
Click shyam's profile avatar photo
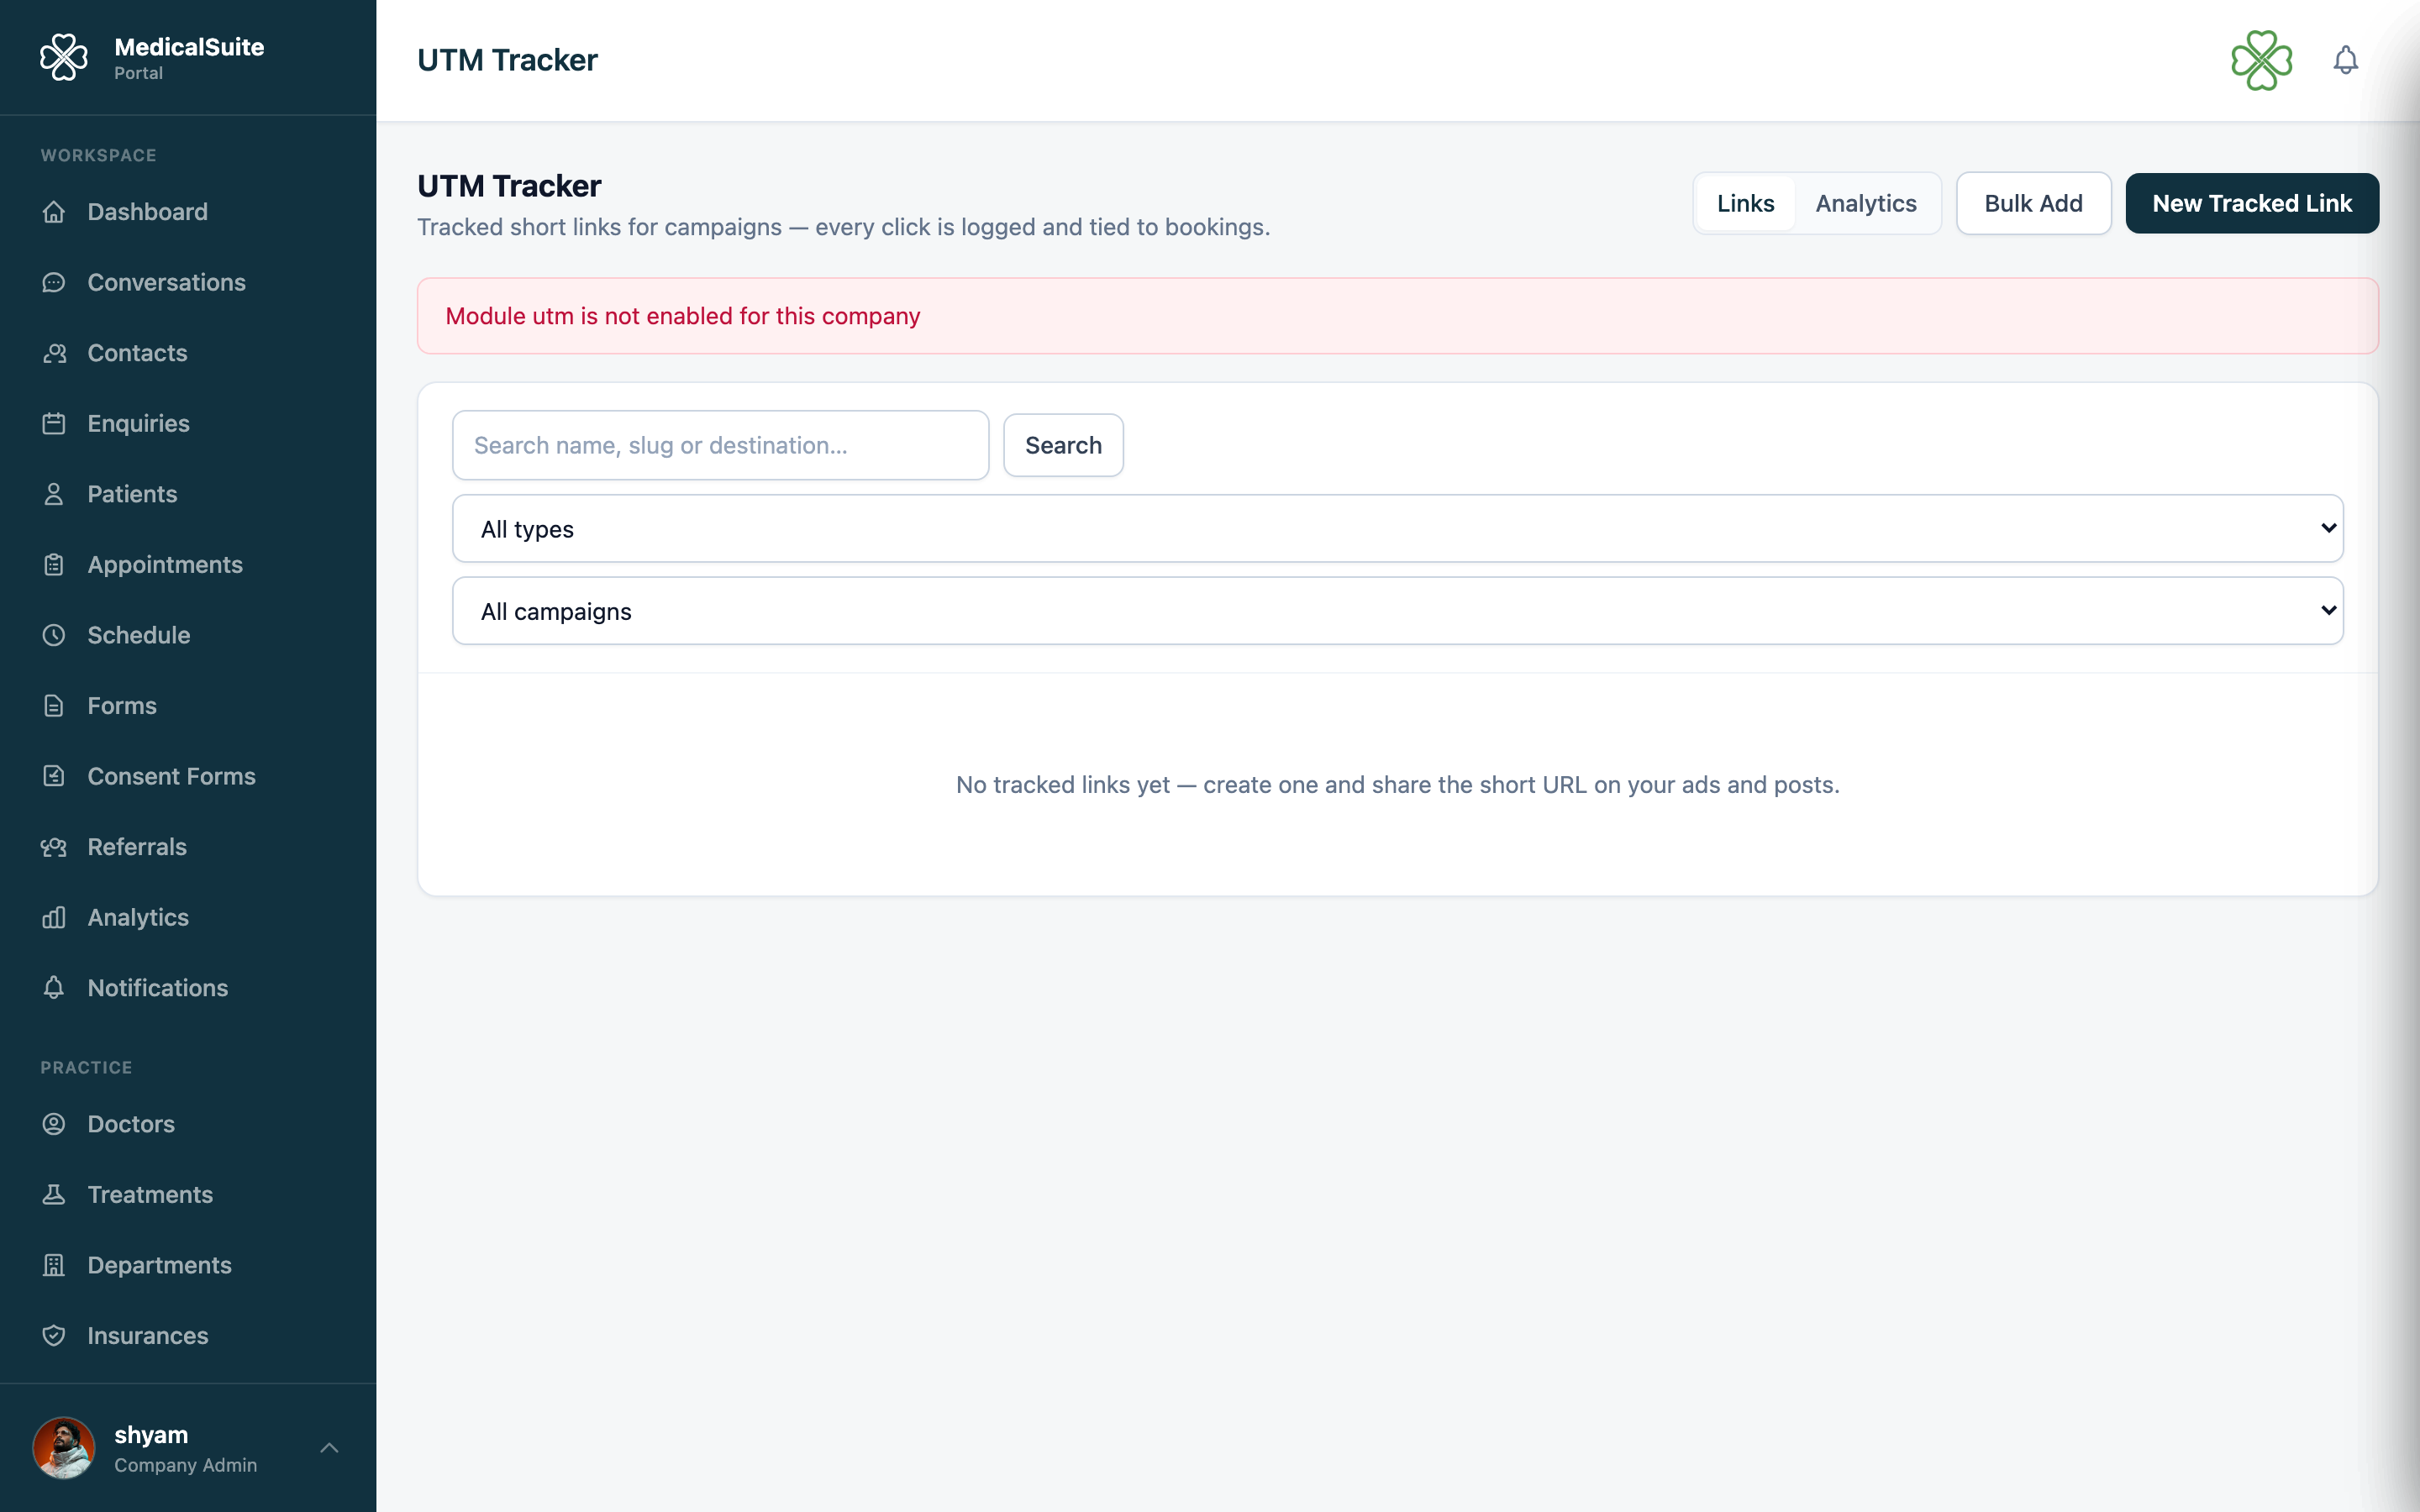pos(64,1448)
